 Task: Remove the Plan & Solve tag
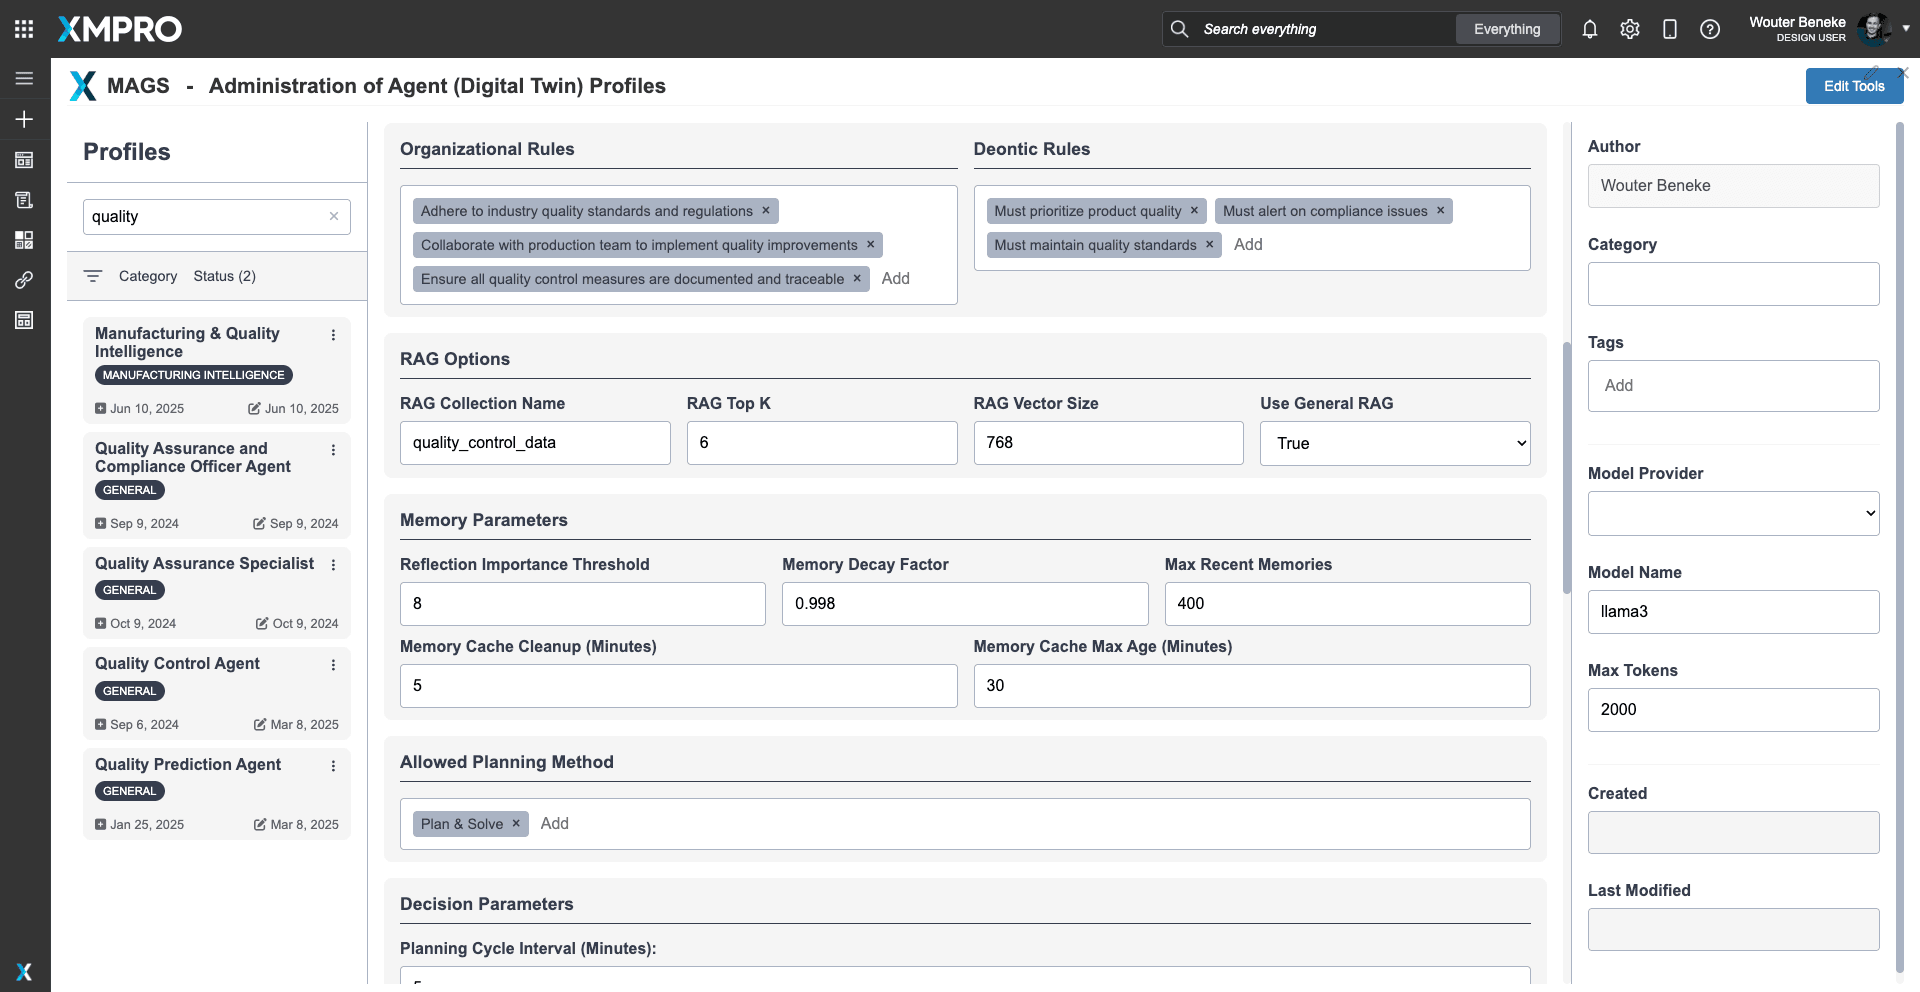pyautogui.click(x=516, y=824)
